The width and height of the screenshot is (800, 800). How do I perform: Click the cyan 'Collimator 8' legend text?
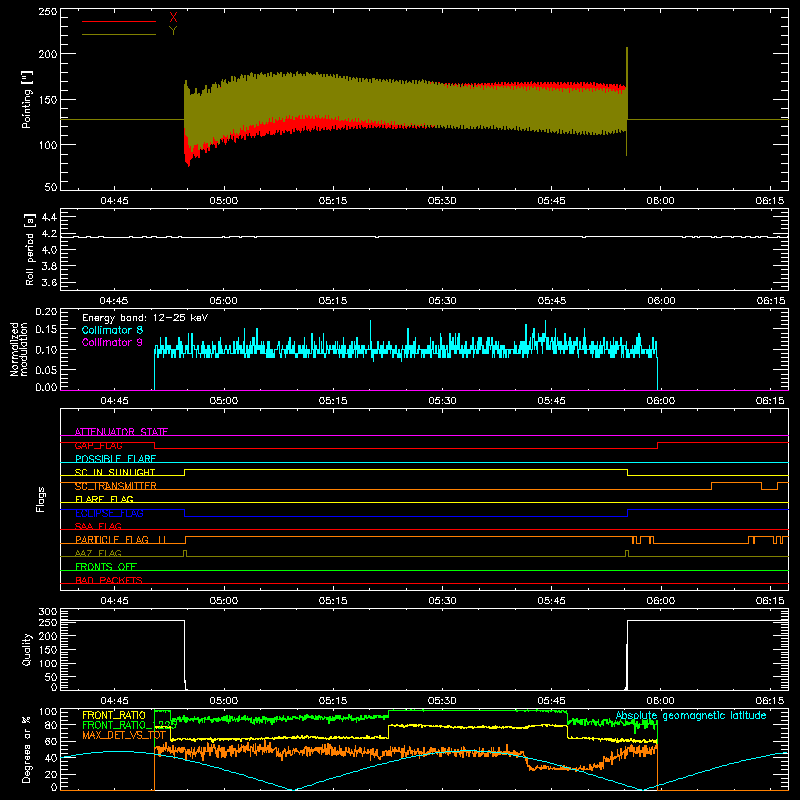coord(112,330)
